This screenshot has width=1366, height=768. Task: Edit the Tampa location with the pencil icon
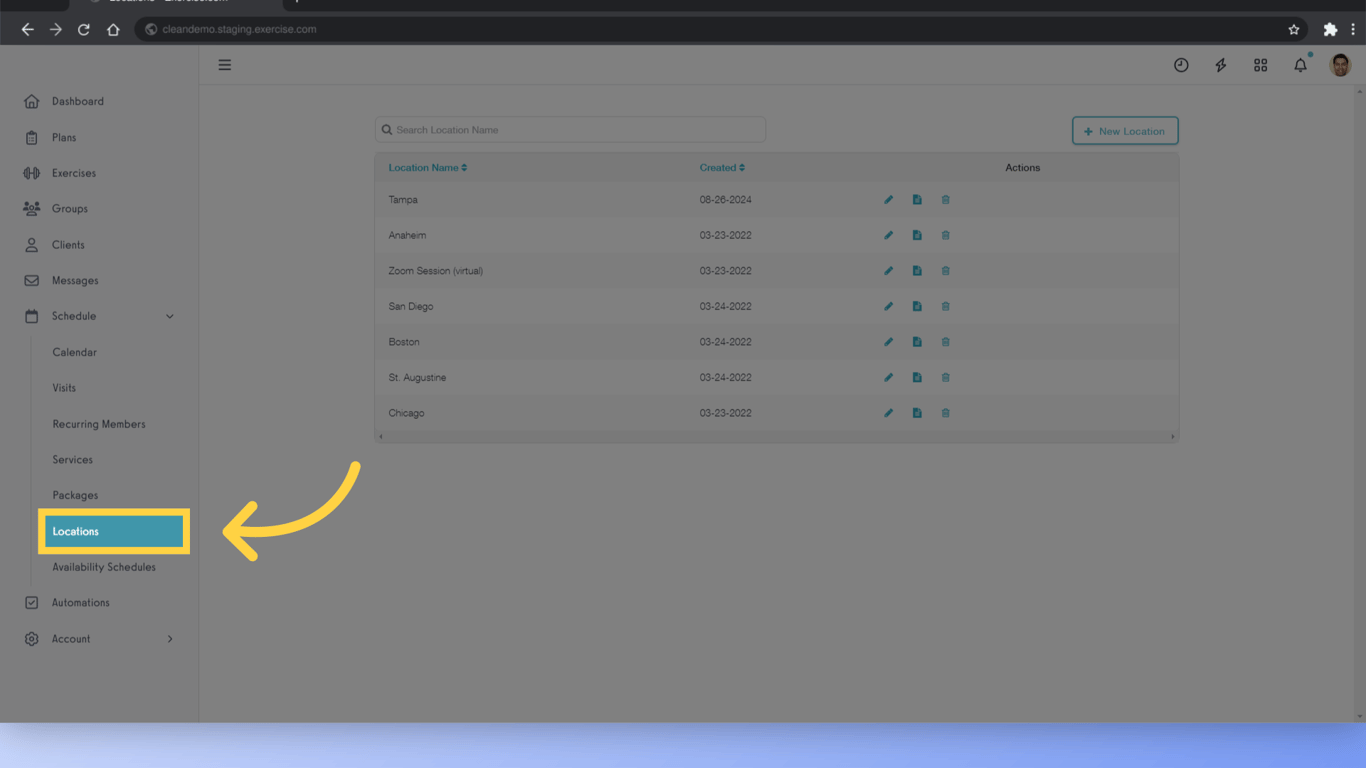(888, 199)
